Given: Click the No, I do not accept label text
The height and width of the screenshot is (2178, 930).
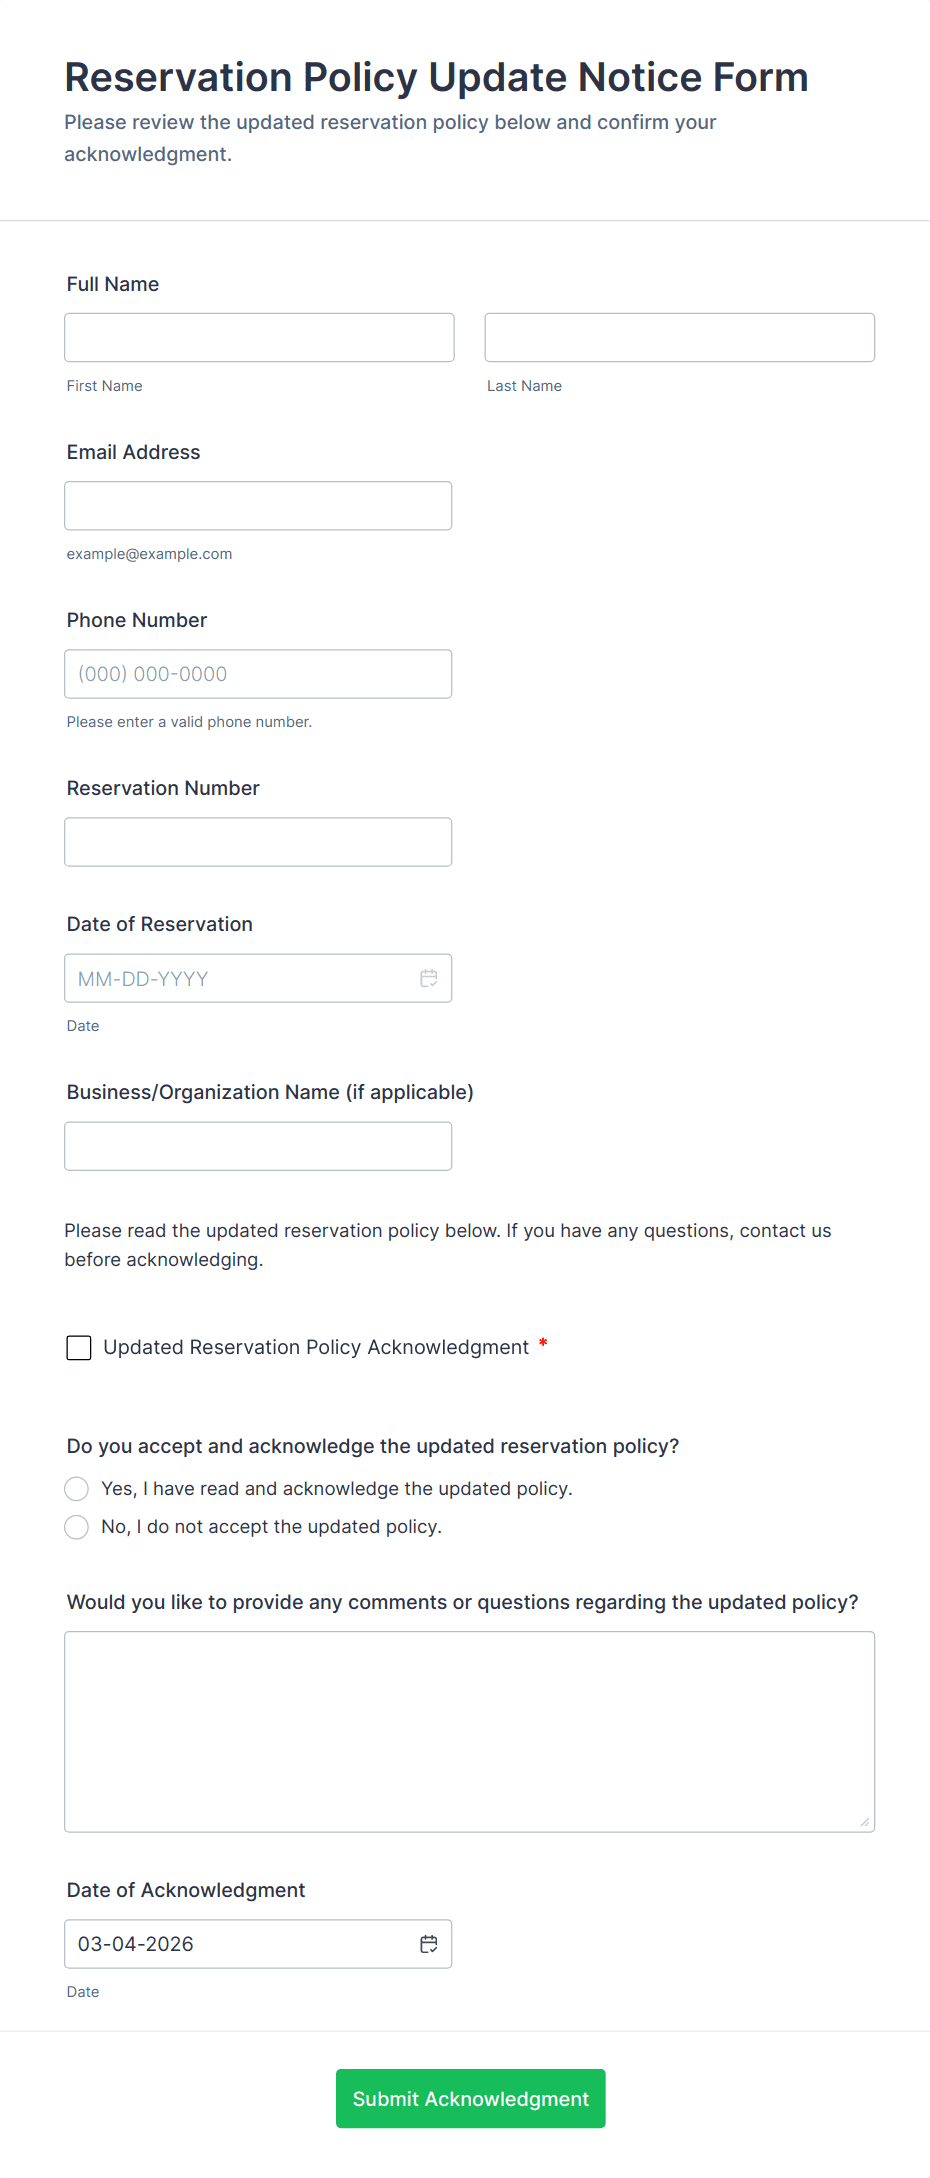Looking at the screenshot, I should tap(271, 1527).
